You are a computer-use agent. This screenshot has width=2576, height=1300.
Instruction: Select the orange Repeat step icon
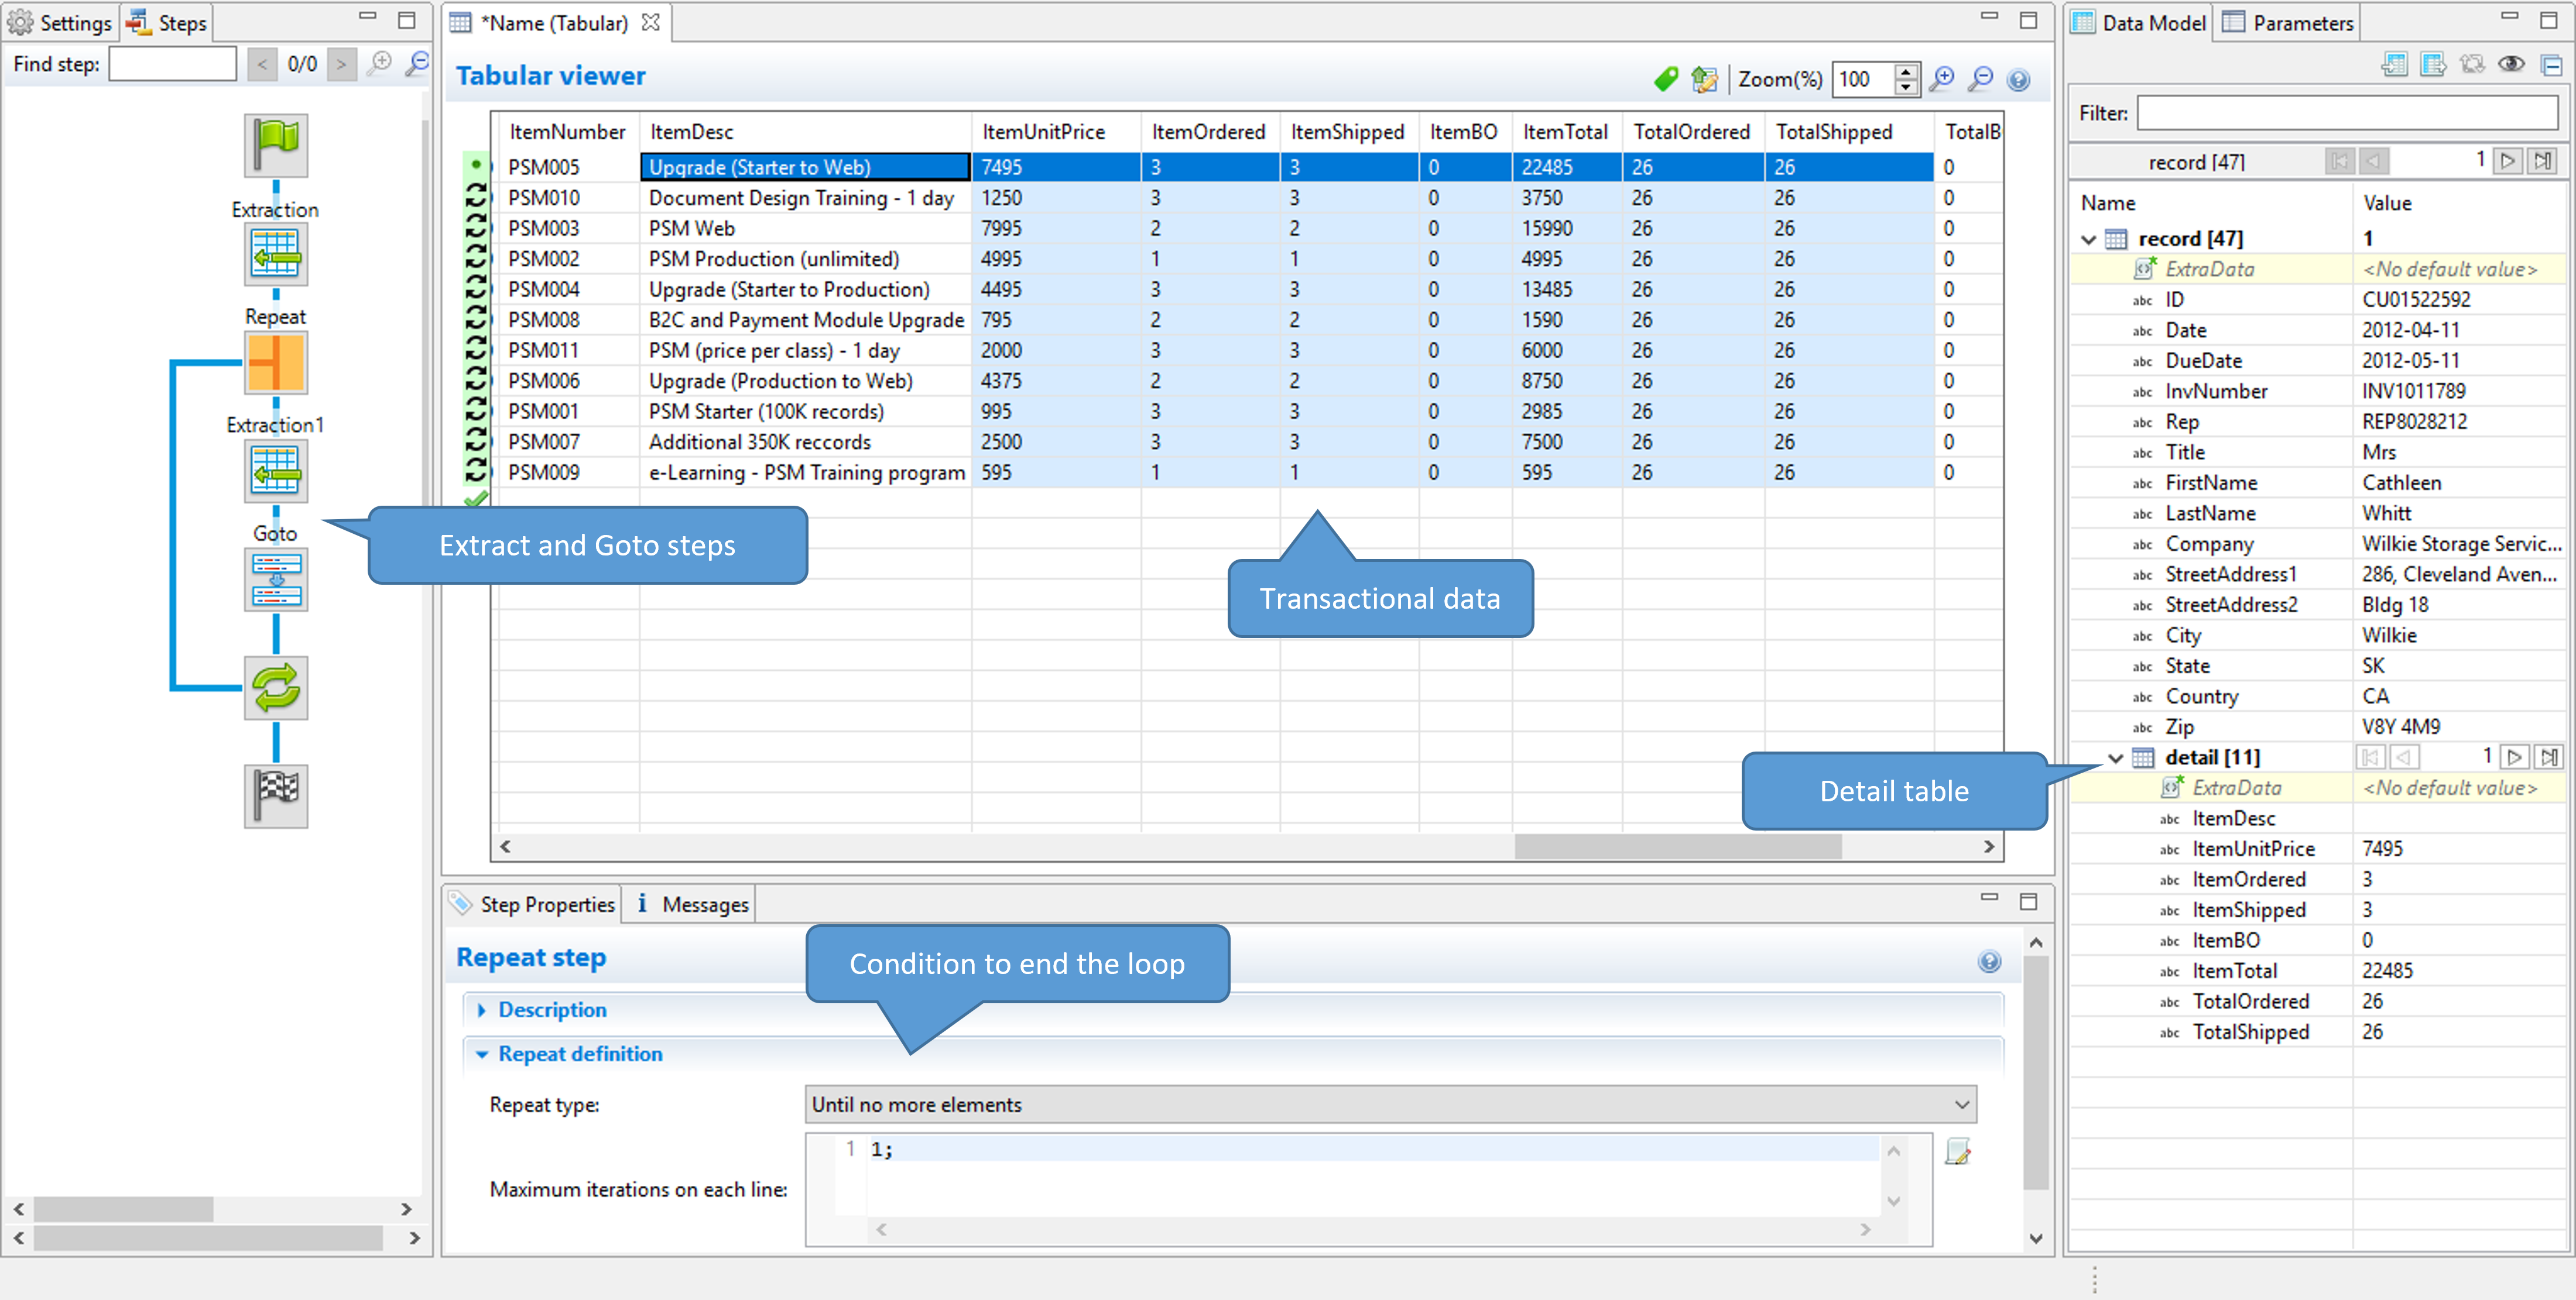tap(276, 362)
